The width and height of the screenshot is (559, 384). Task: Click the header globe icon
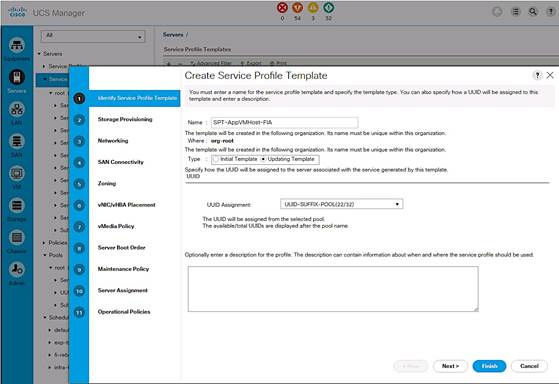pos(497,12)
